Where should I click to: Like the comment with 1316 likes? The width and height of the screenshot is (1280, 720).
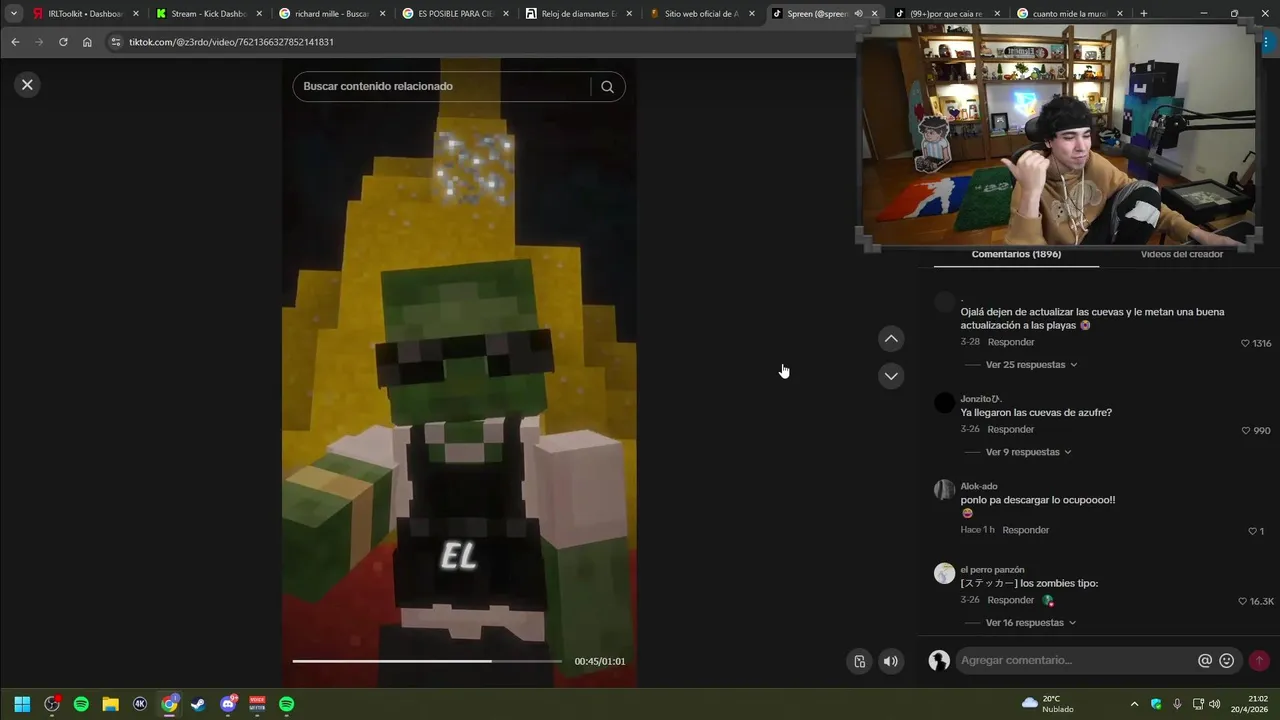point(1256,343)
